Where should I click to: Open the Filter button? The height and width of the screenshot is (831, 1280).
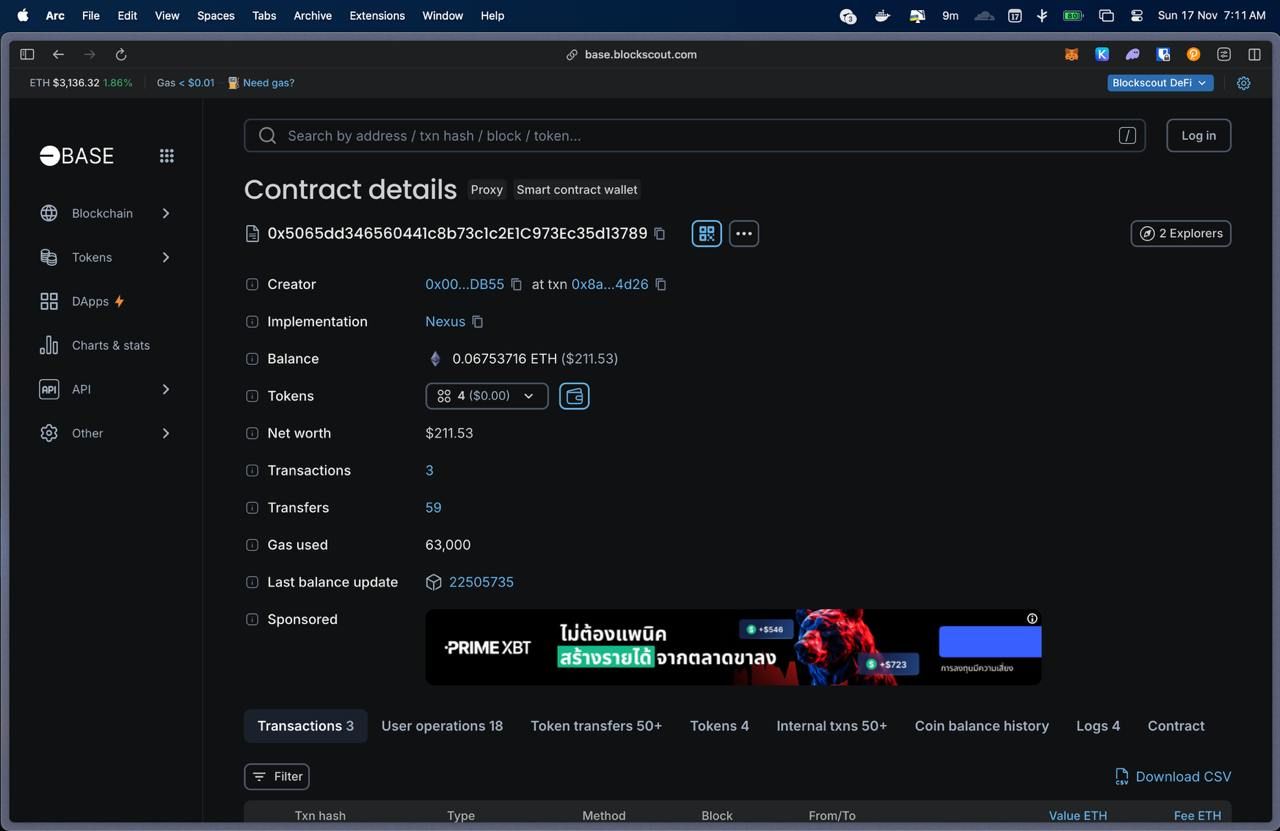pos(277,777)
